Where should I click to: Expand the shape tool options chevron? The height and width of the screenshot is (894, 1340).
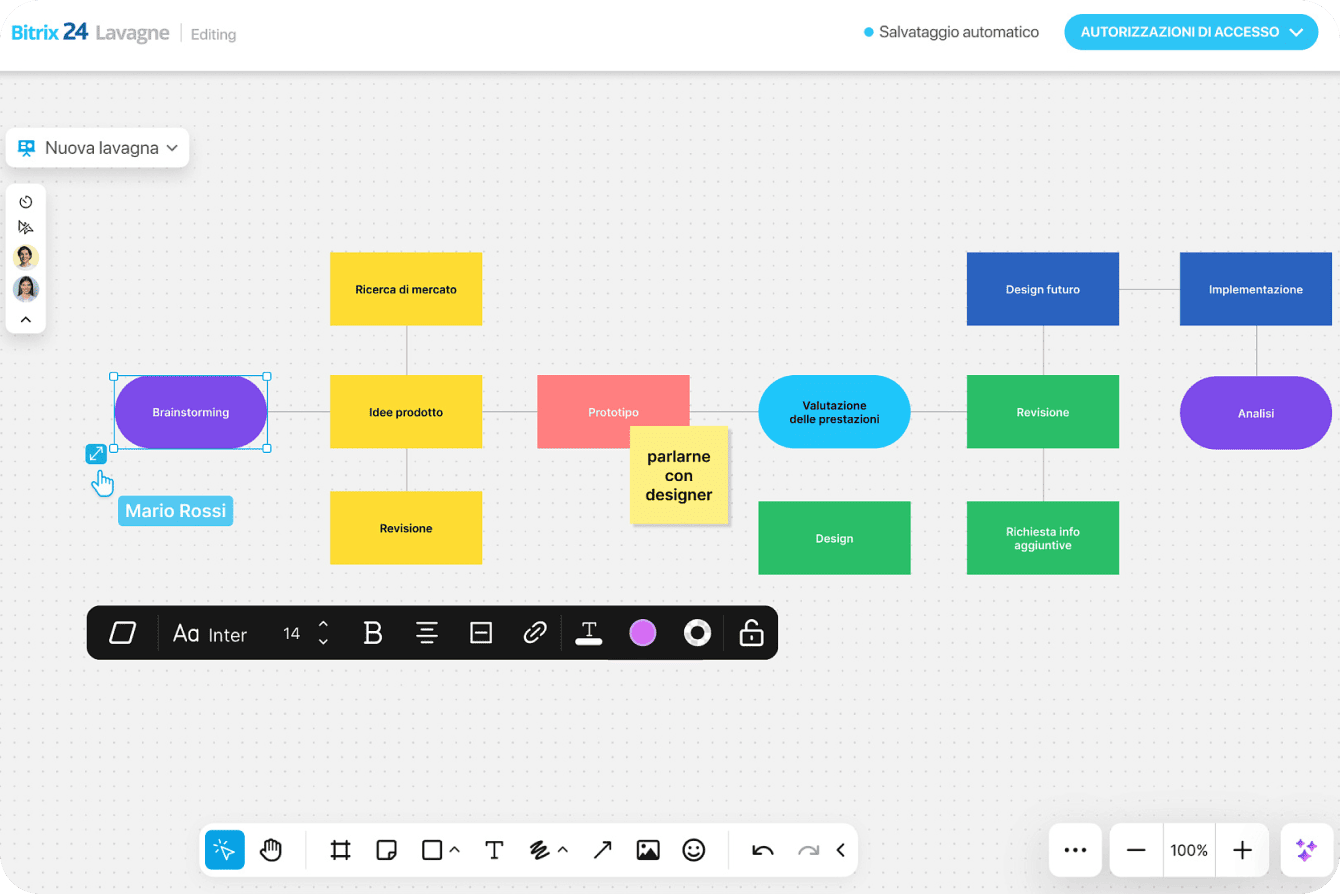(455, 850)
